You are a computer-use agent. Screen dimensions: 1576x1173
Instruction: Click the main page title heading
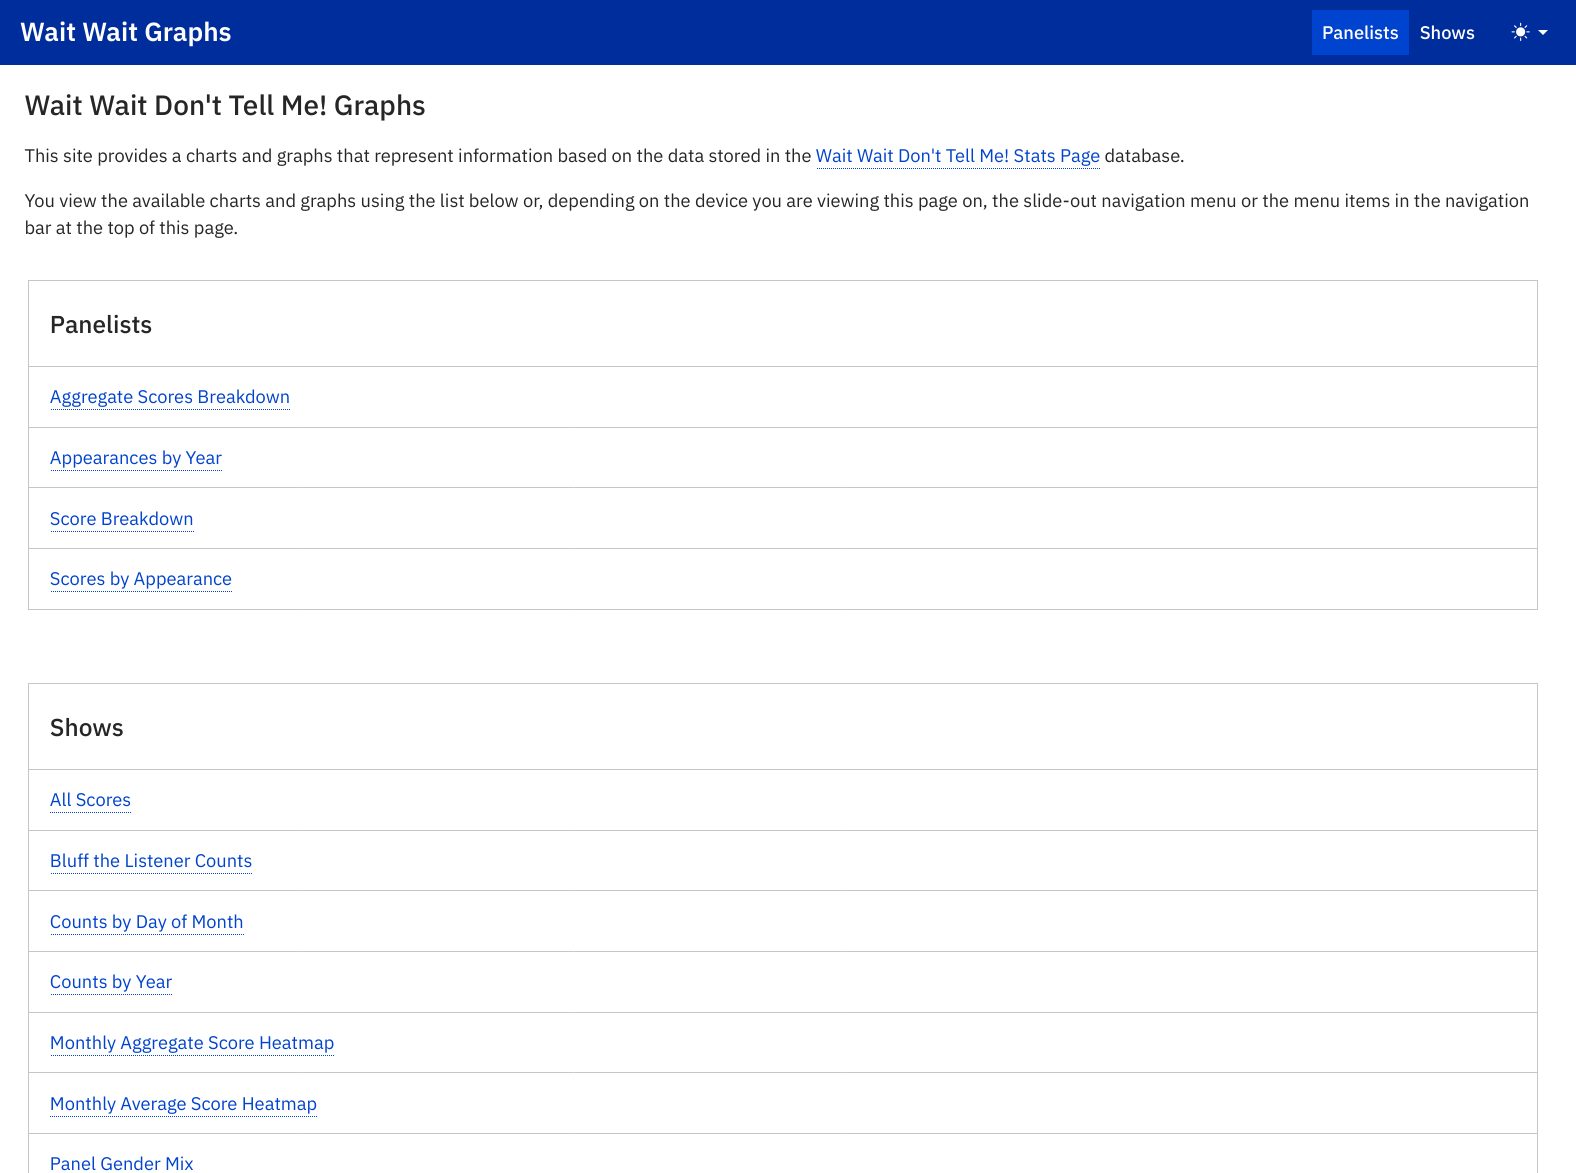tap(225, 106)
